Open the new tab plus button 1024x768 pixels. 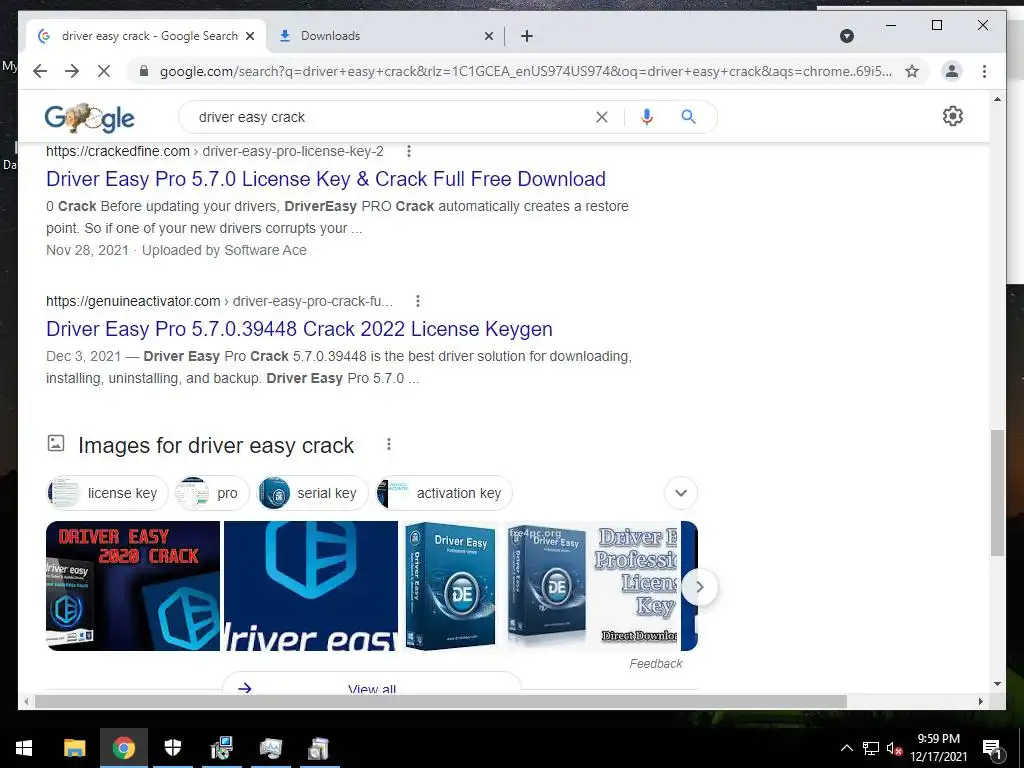tap(527, 36)
